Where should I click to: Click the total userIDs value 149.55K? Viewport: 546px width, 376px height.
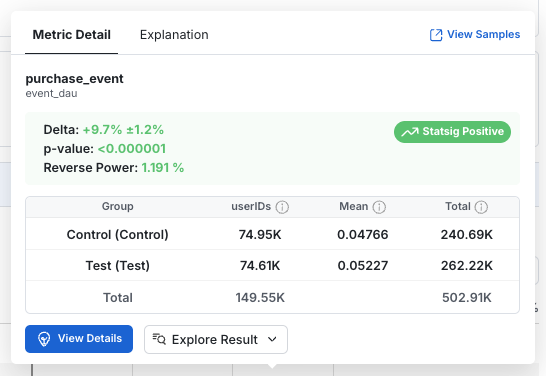pos(260,298)
